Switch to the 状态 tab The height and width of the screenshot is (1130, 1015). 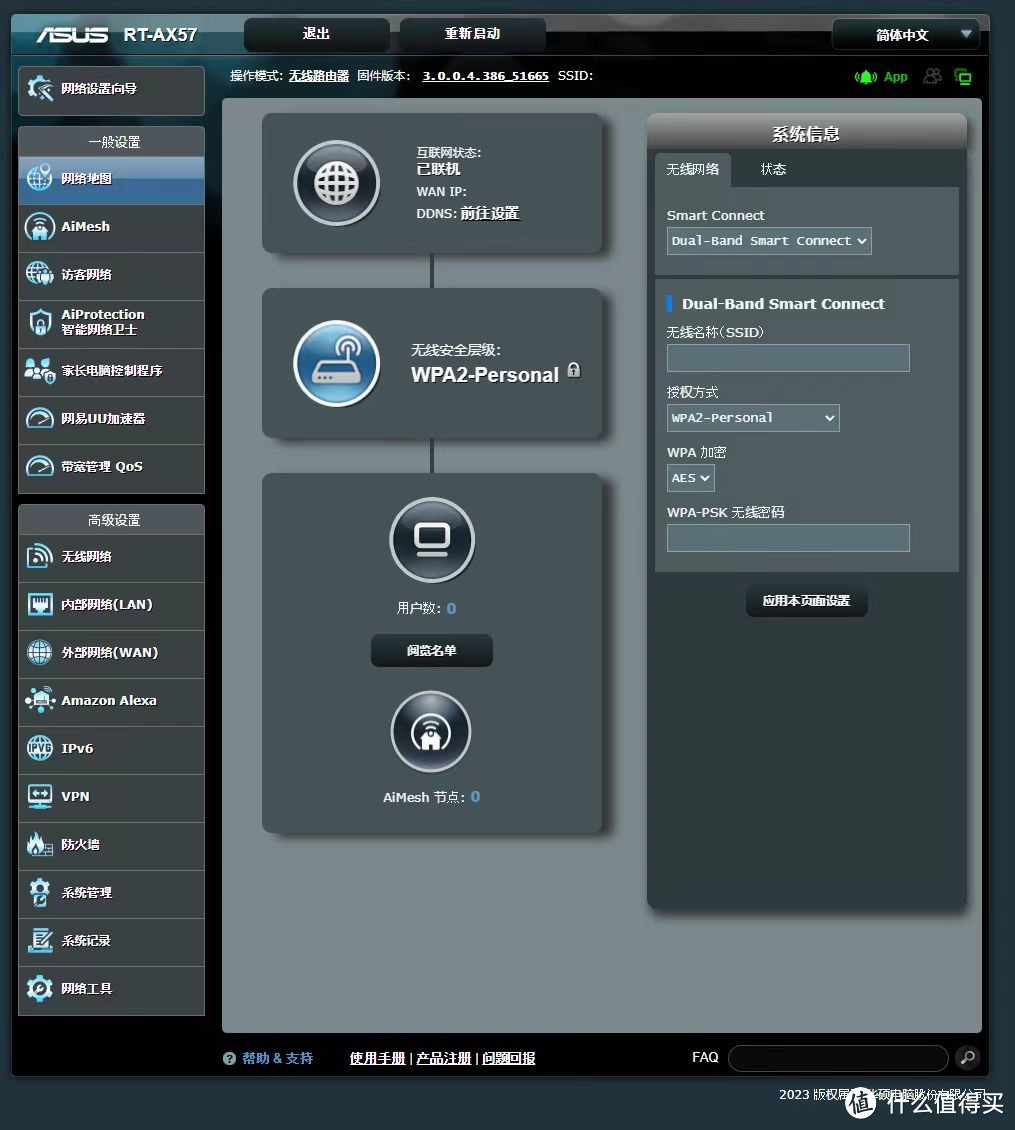click(x=773, y=169)
